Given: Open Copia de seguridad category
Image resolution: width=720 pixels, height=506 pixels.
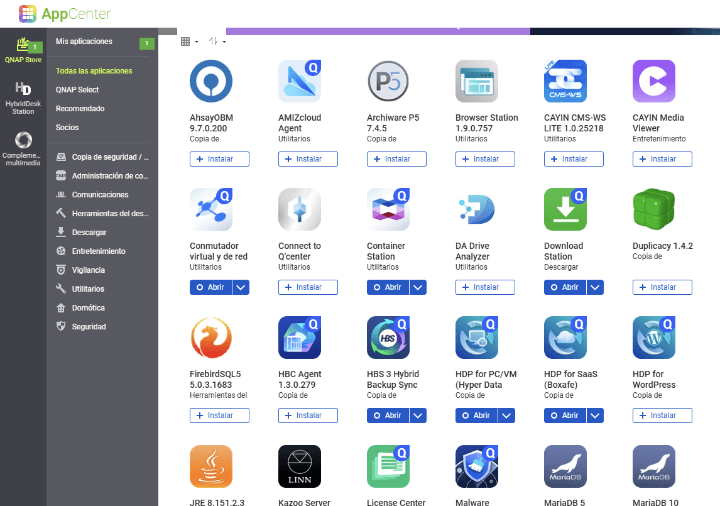Looking at the screenshot, I should click(102, 157).
